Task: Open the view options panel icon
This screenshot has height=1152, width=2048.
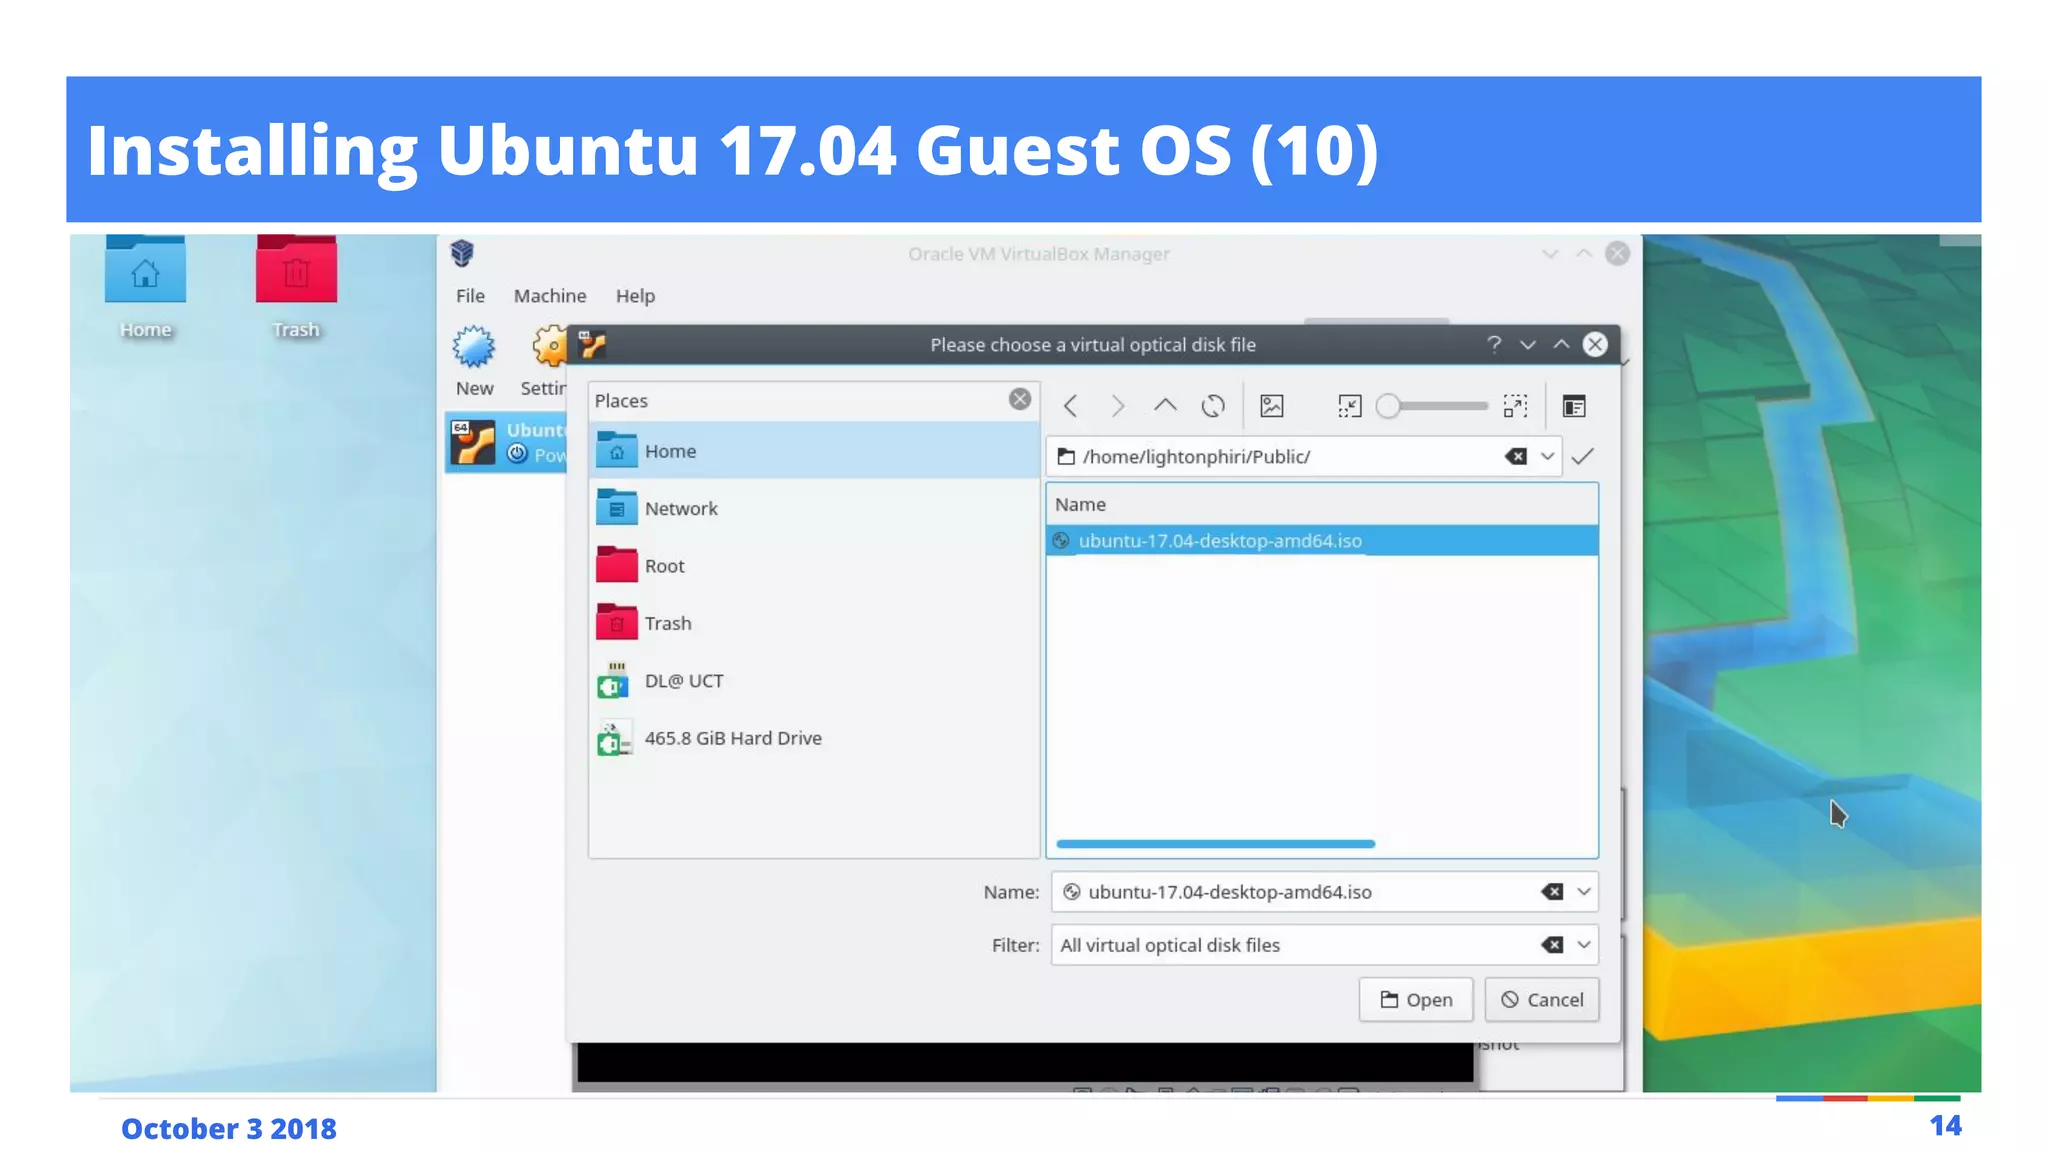Action: (x=1574, y=406)
